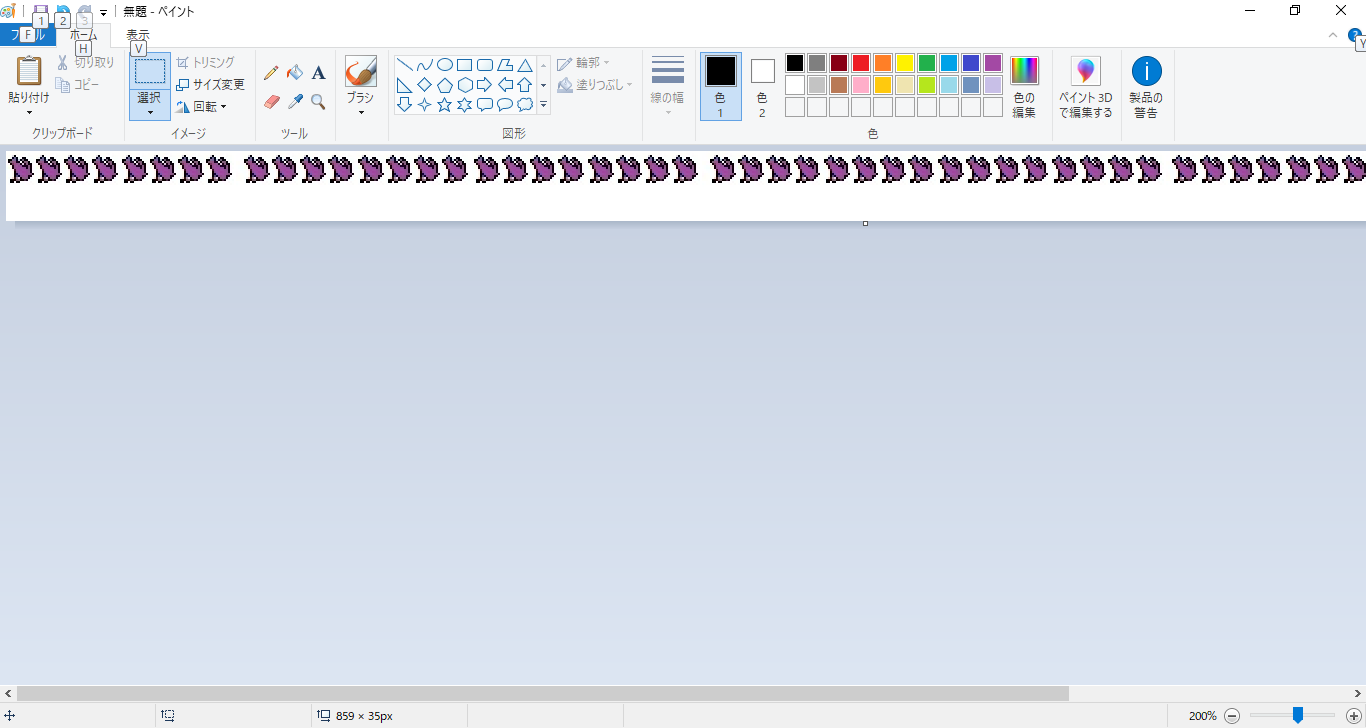Click the zoom in plus button
The height and width of the screenshot is (728, 1366).
point(1354,716)
